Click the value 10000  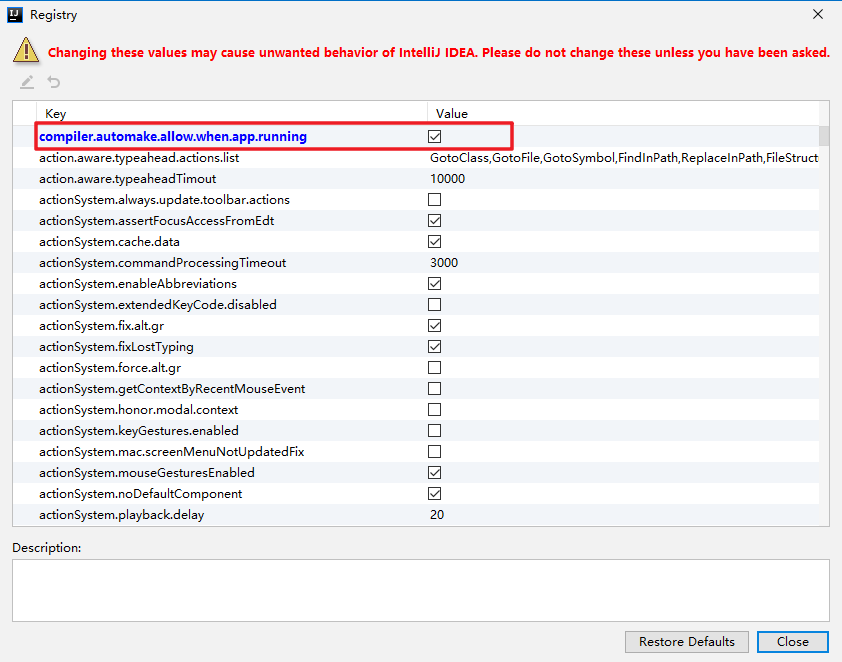[x=447, y=179]
